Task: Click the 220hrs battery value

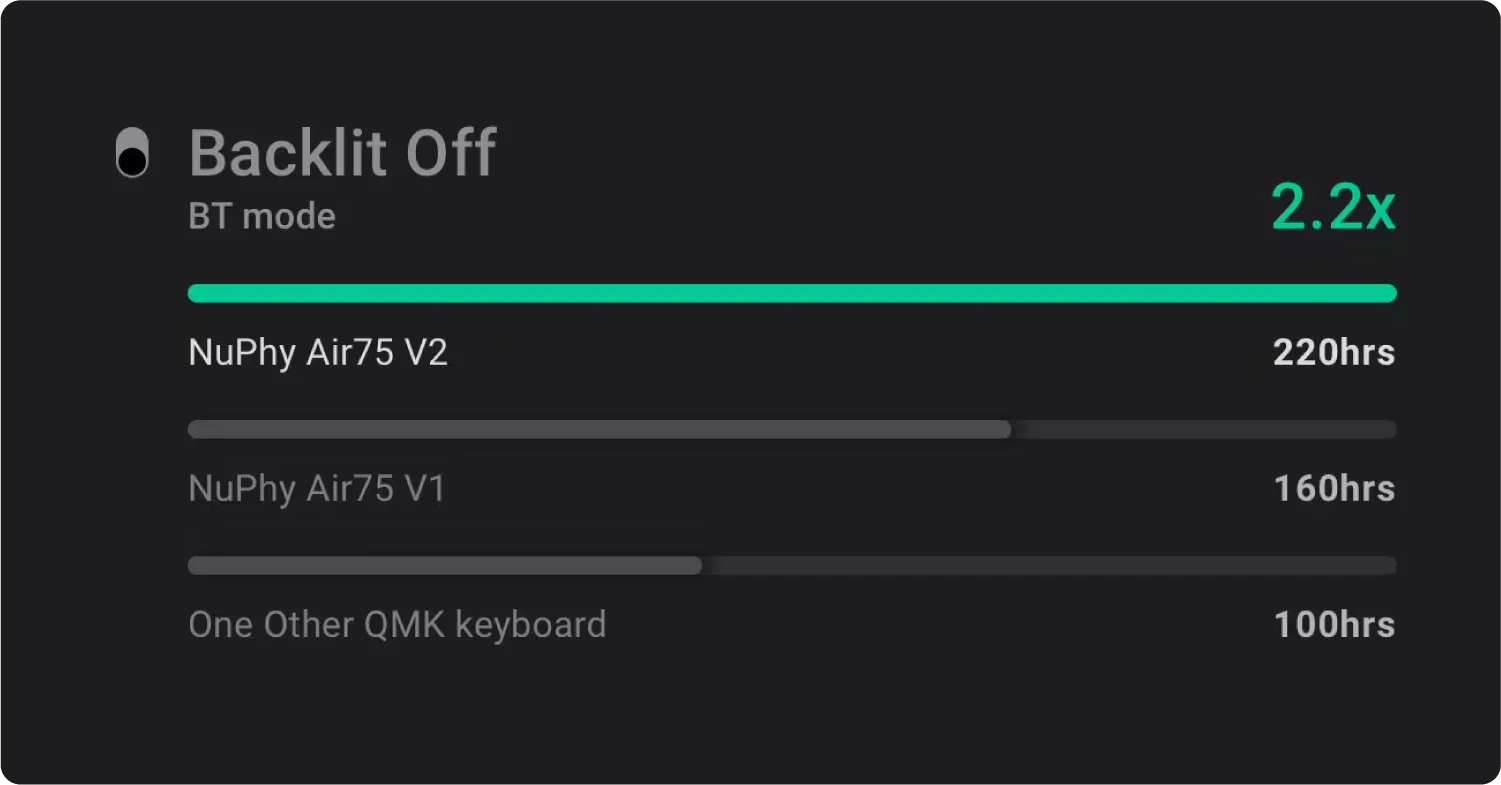Action: [x=1333, y=352]
